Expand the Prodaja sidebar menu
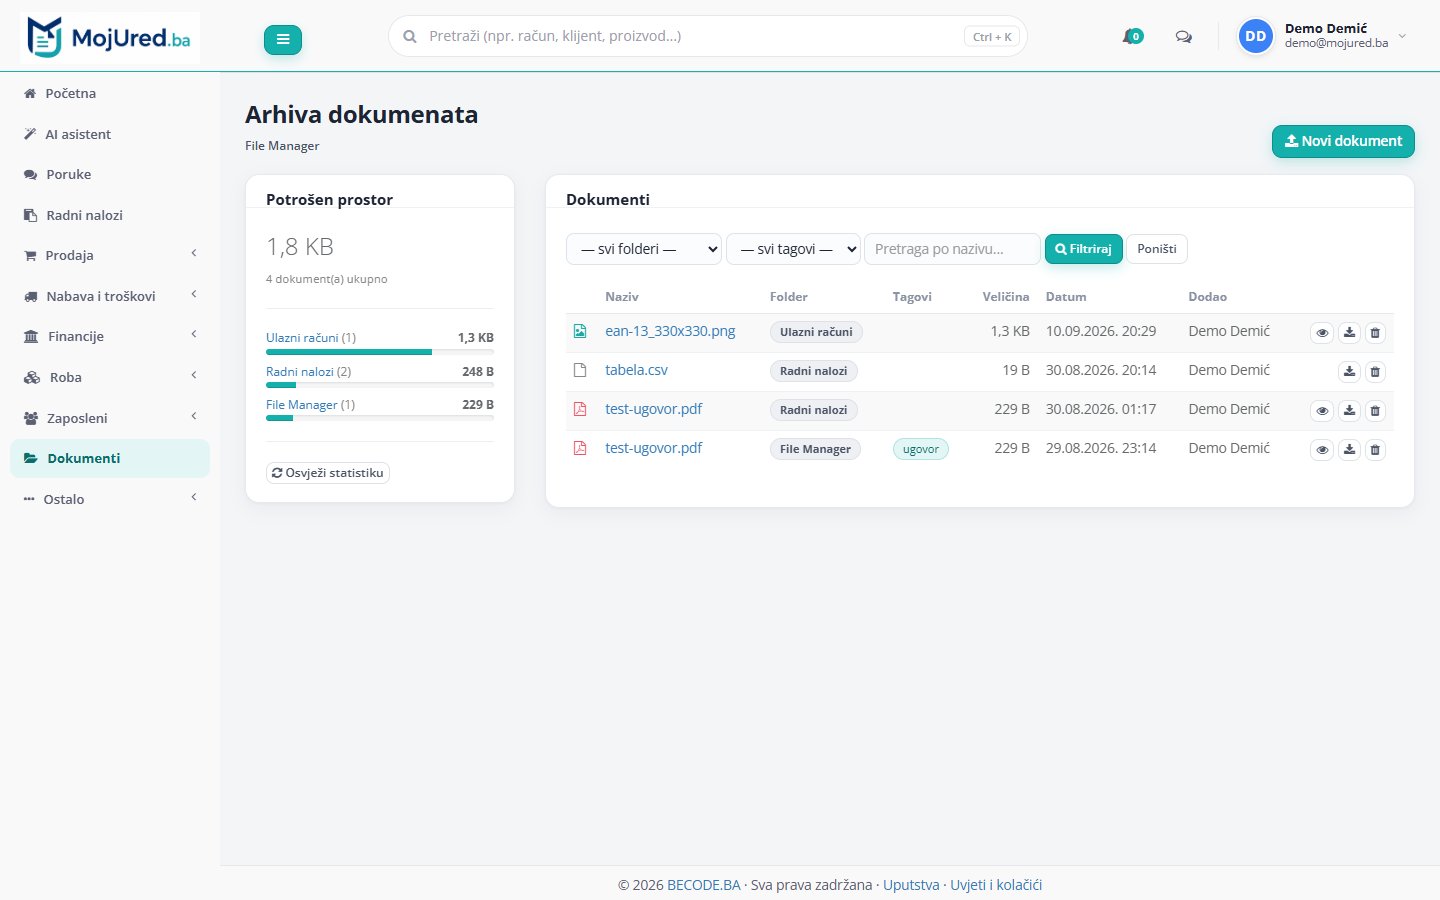Screen dimensions: 1440x900 [x=110, y=255]
